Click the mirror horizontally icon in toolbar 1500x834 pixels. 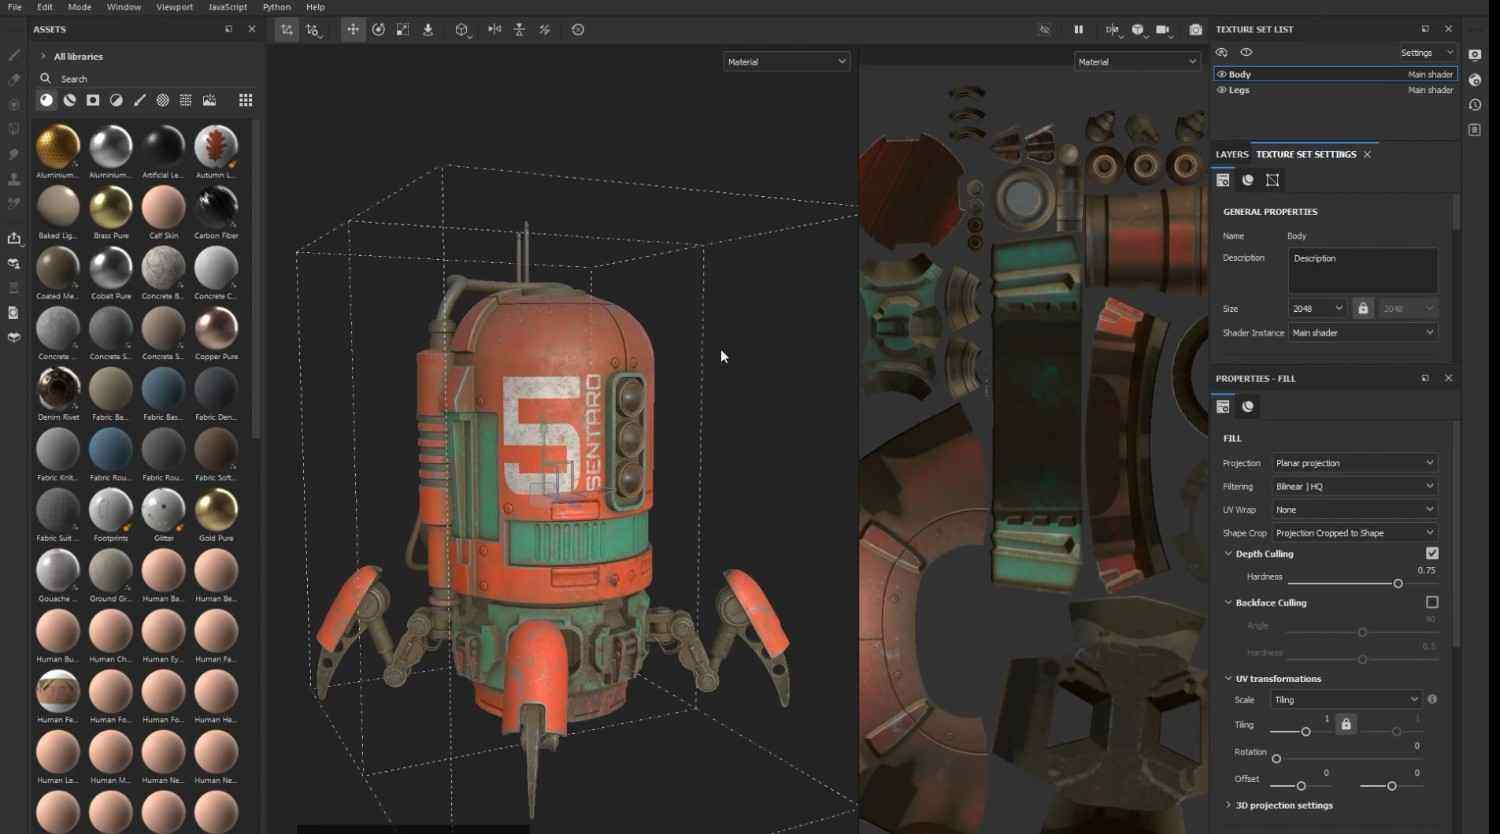[495, 30]
